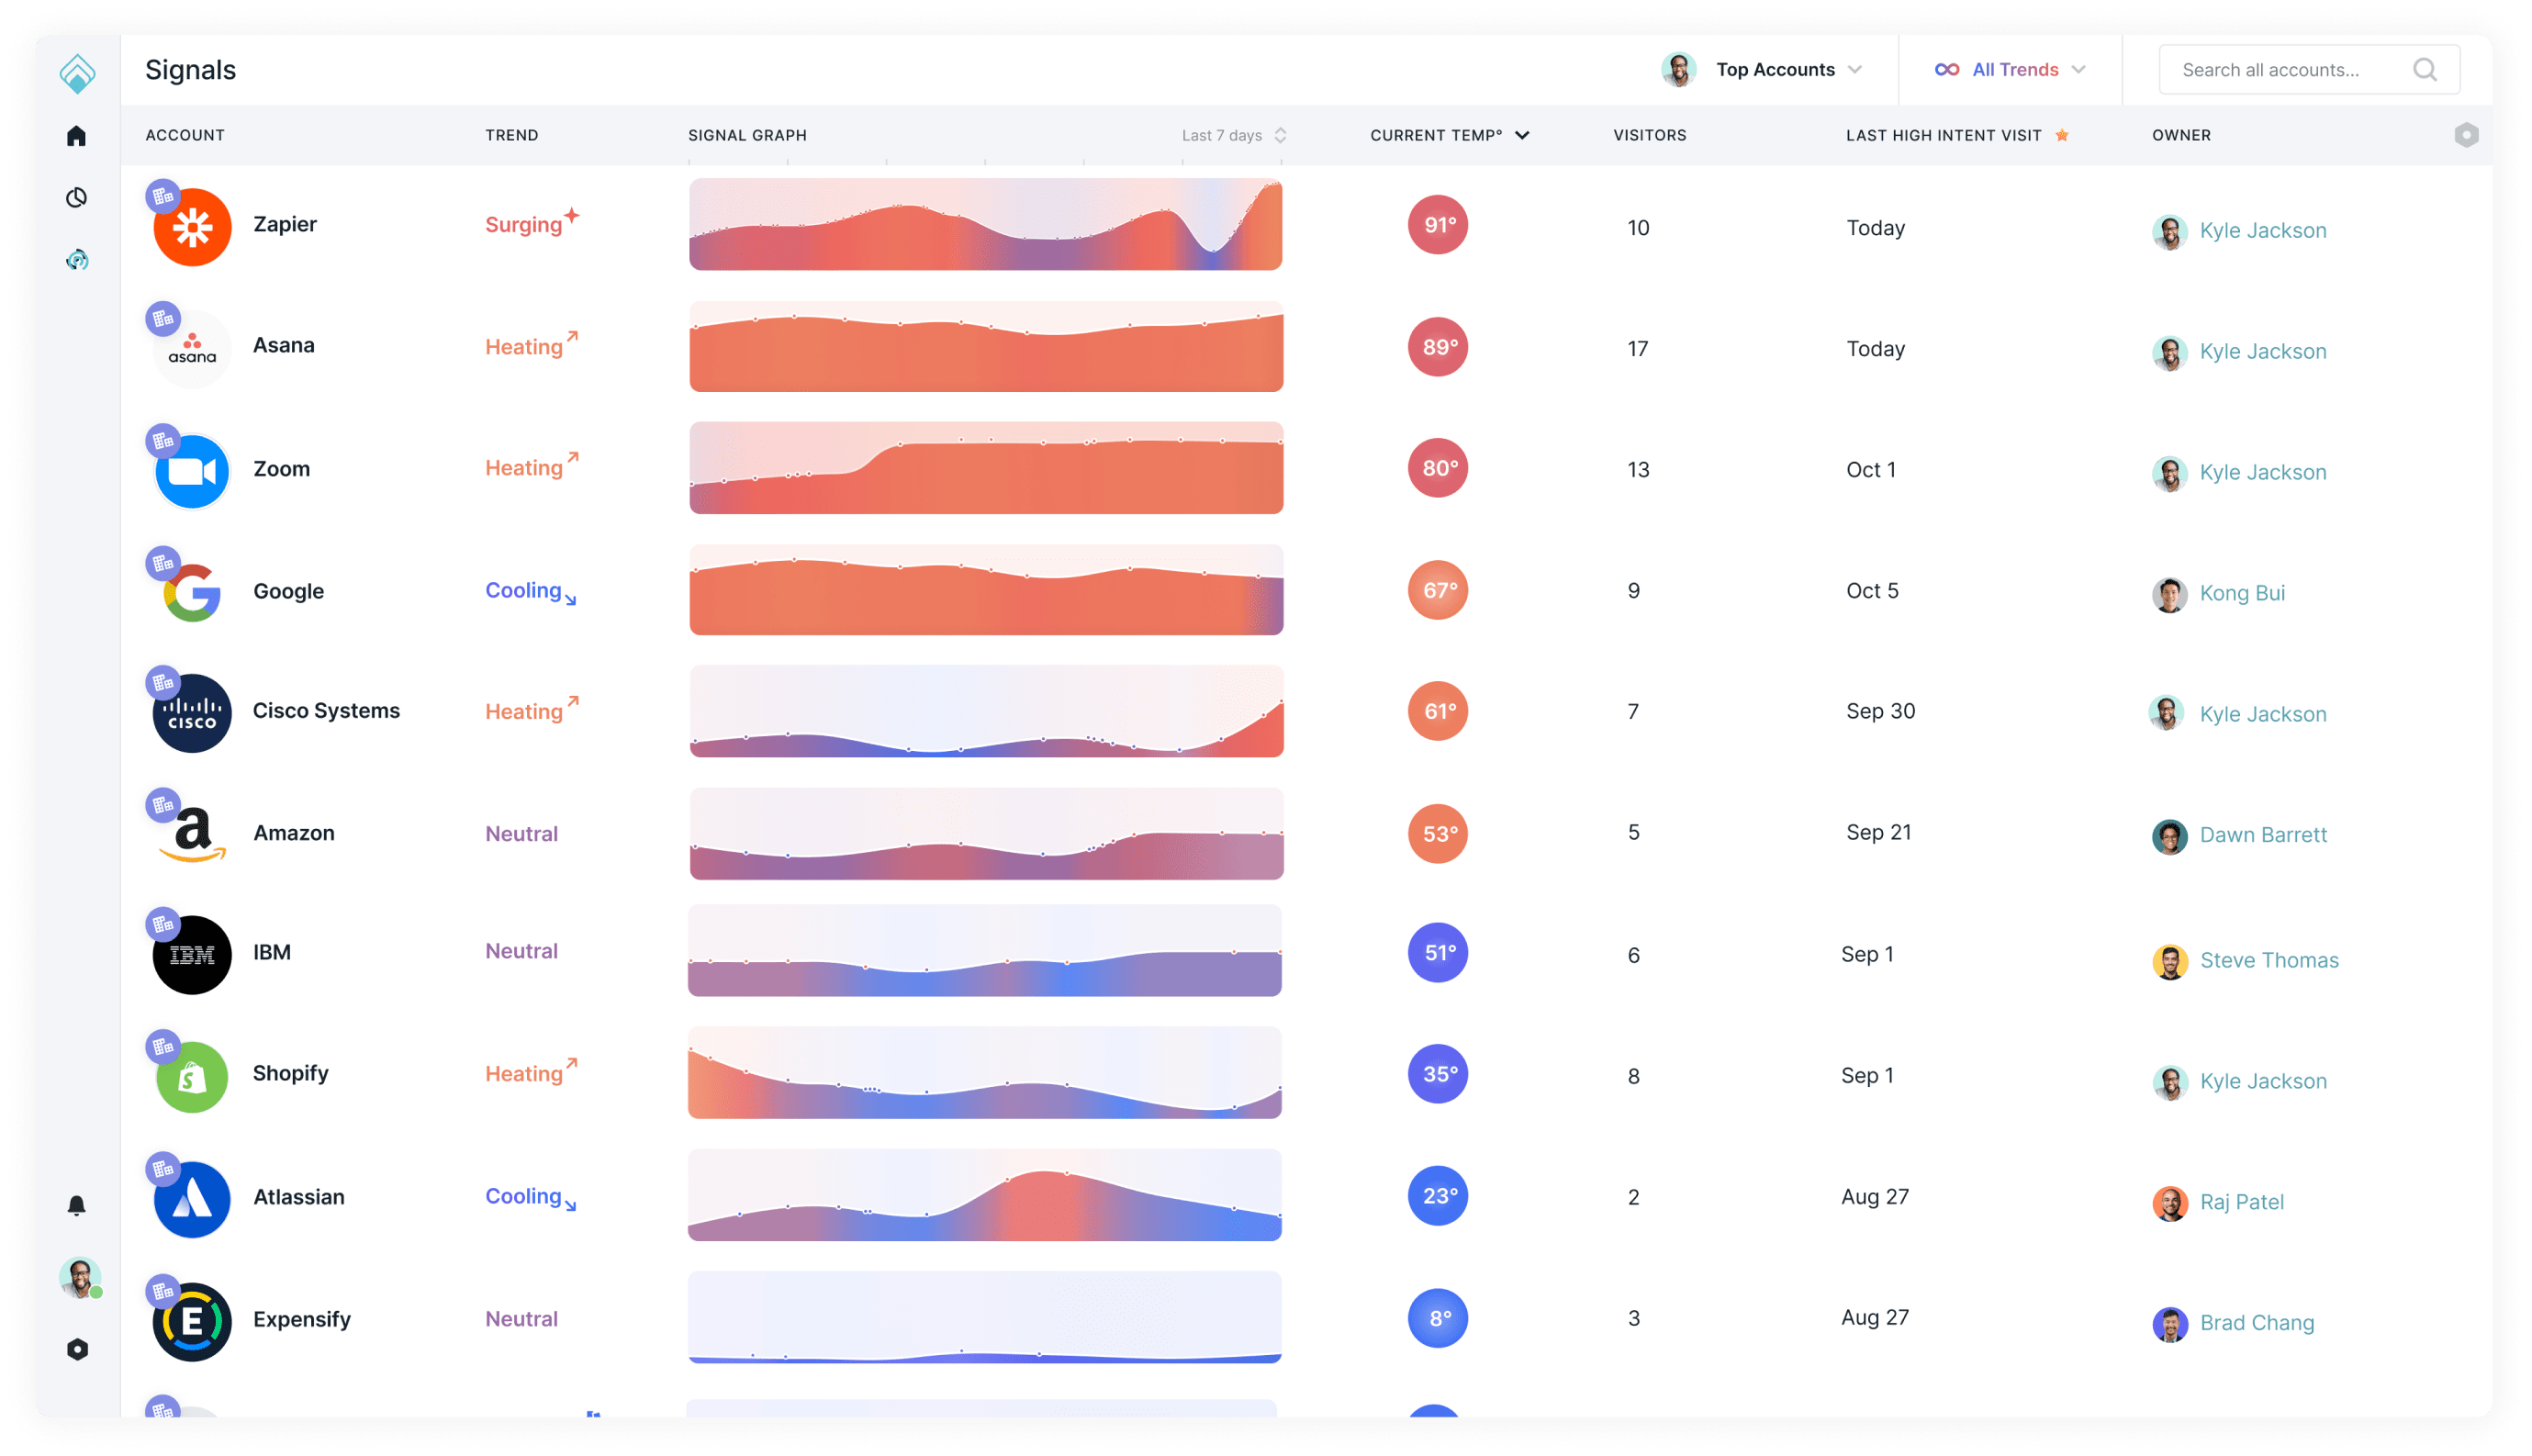Click the Google logo
The height and width of the screenshot is (1456, 2532).
pyautogui.click(x=192, y=593)
